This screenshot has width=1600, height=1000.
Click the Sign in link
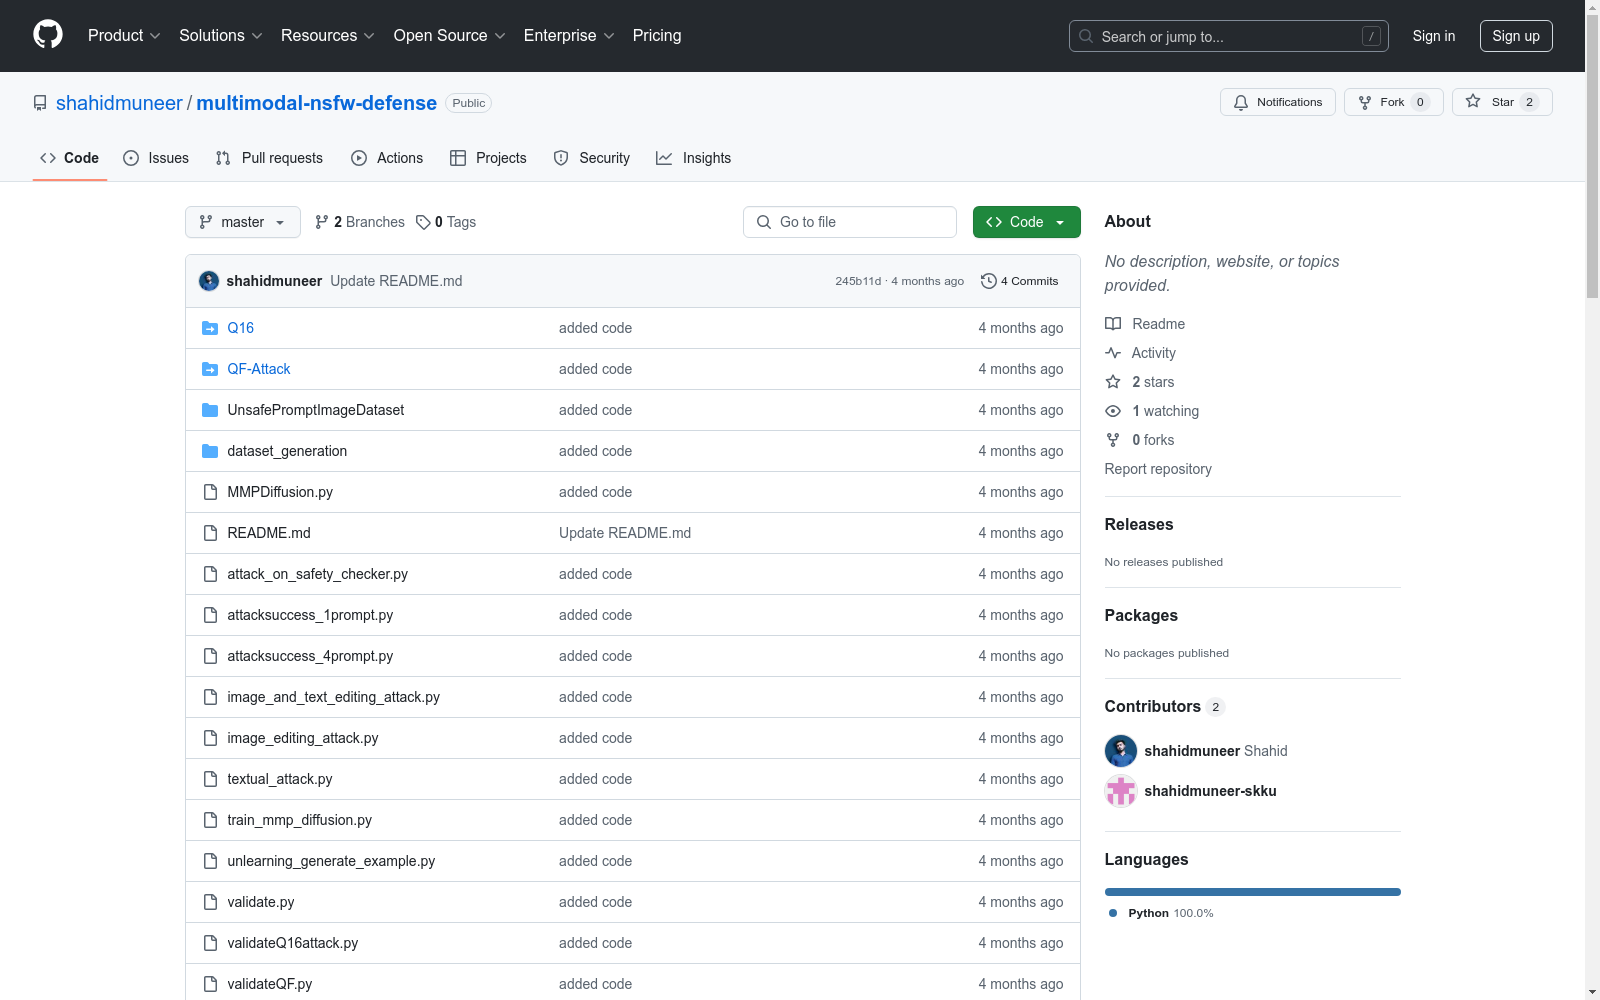(1434, 36)
